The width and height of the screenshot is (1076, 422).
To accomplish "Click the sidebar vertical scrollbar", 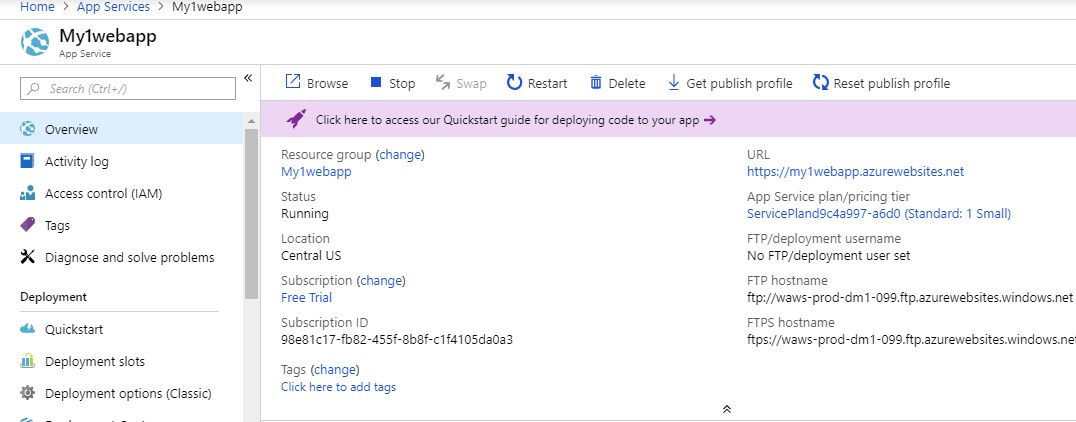I will [x=251, y=220].
